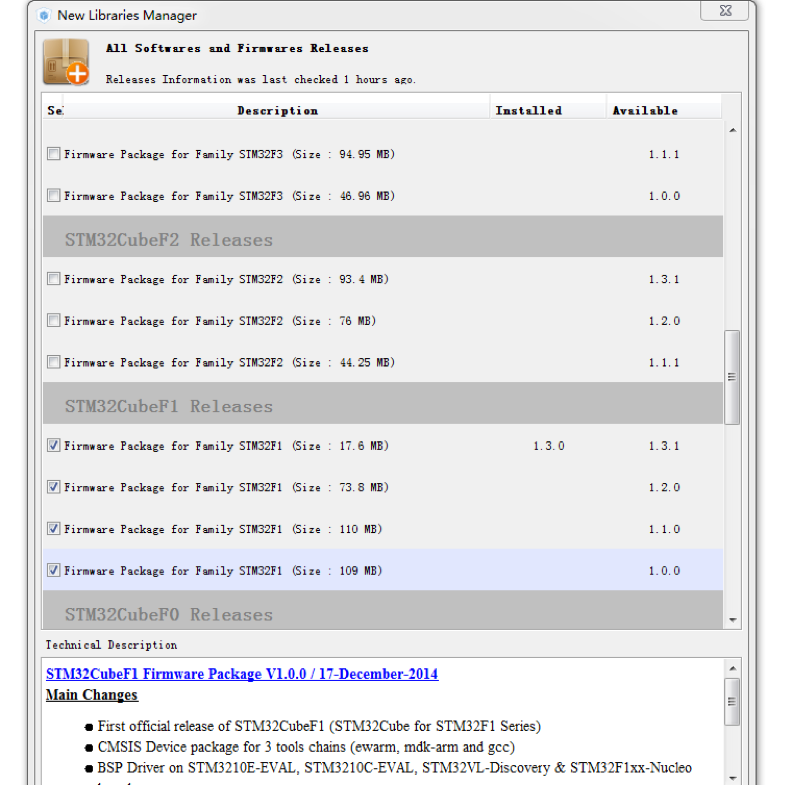Select the STM32CubeF2 Releases group header
792x785 pixels.
tap(383, 237)
